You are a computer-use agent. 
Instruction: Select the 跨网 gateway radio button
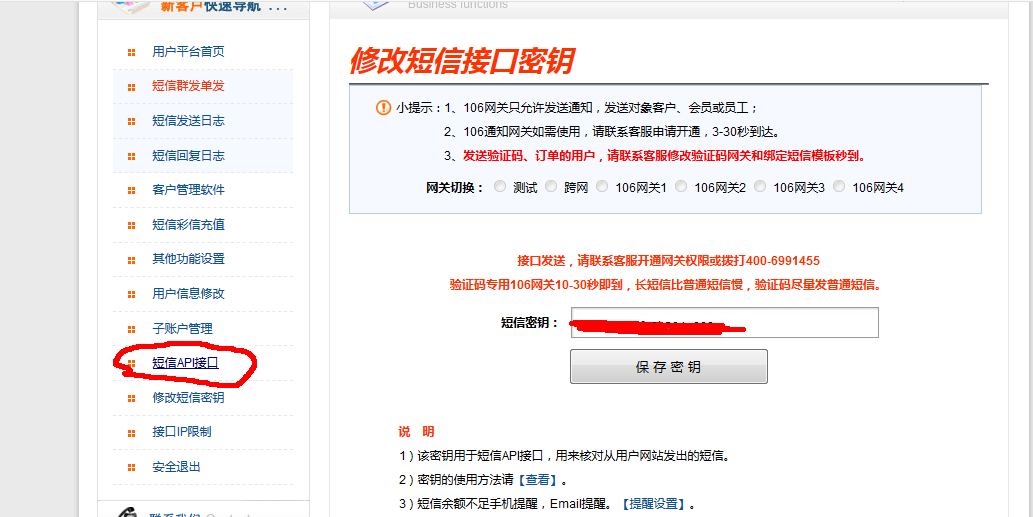[551, 186]
